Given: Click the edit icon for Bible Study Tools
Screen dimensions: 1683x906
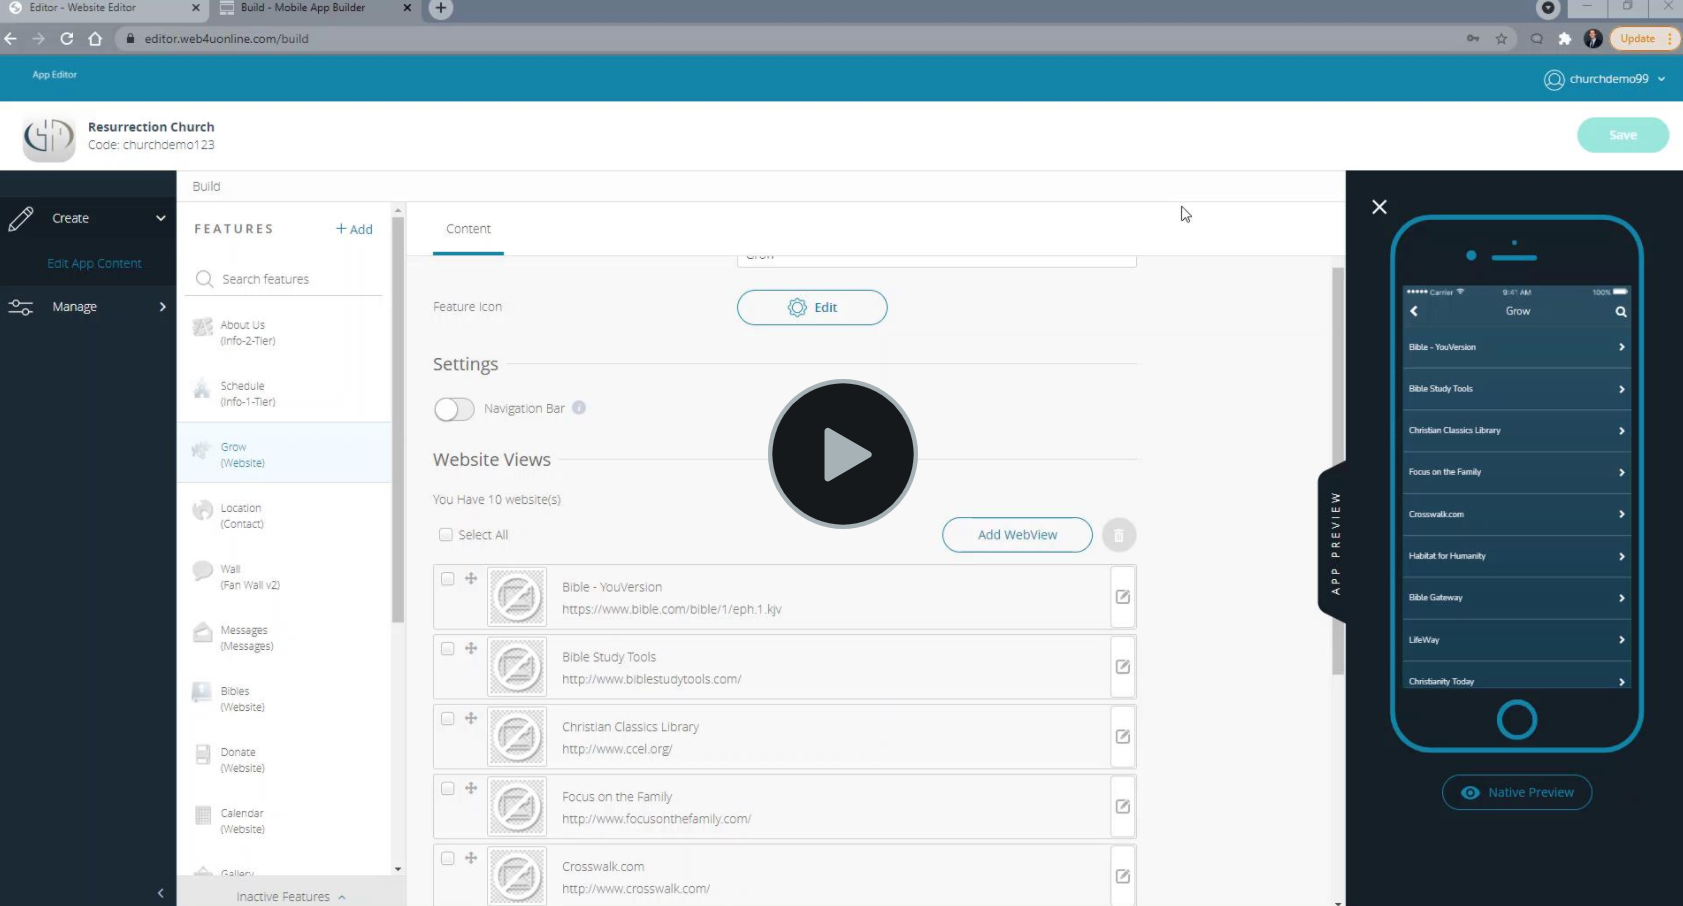Looking at the screenshot, I should point(1123,667).
